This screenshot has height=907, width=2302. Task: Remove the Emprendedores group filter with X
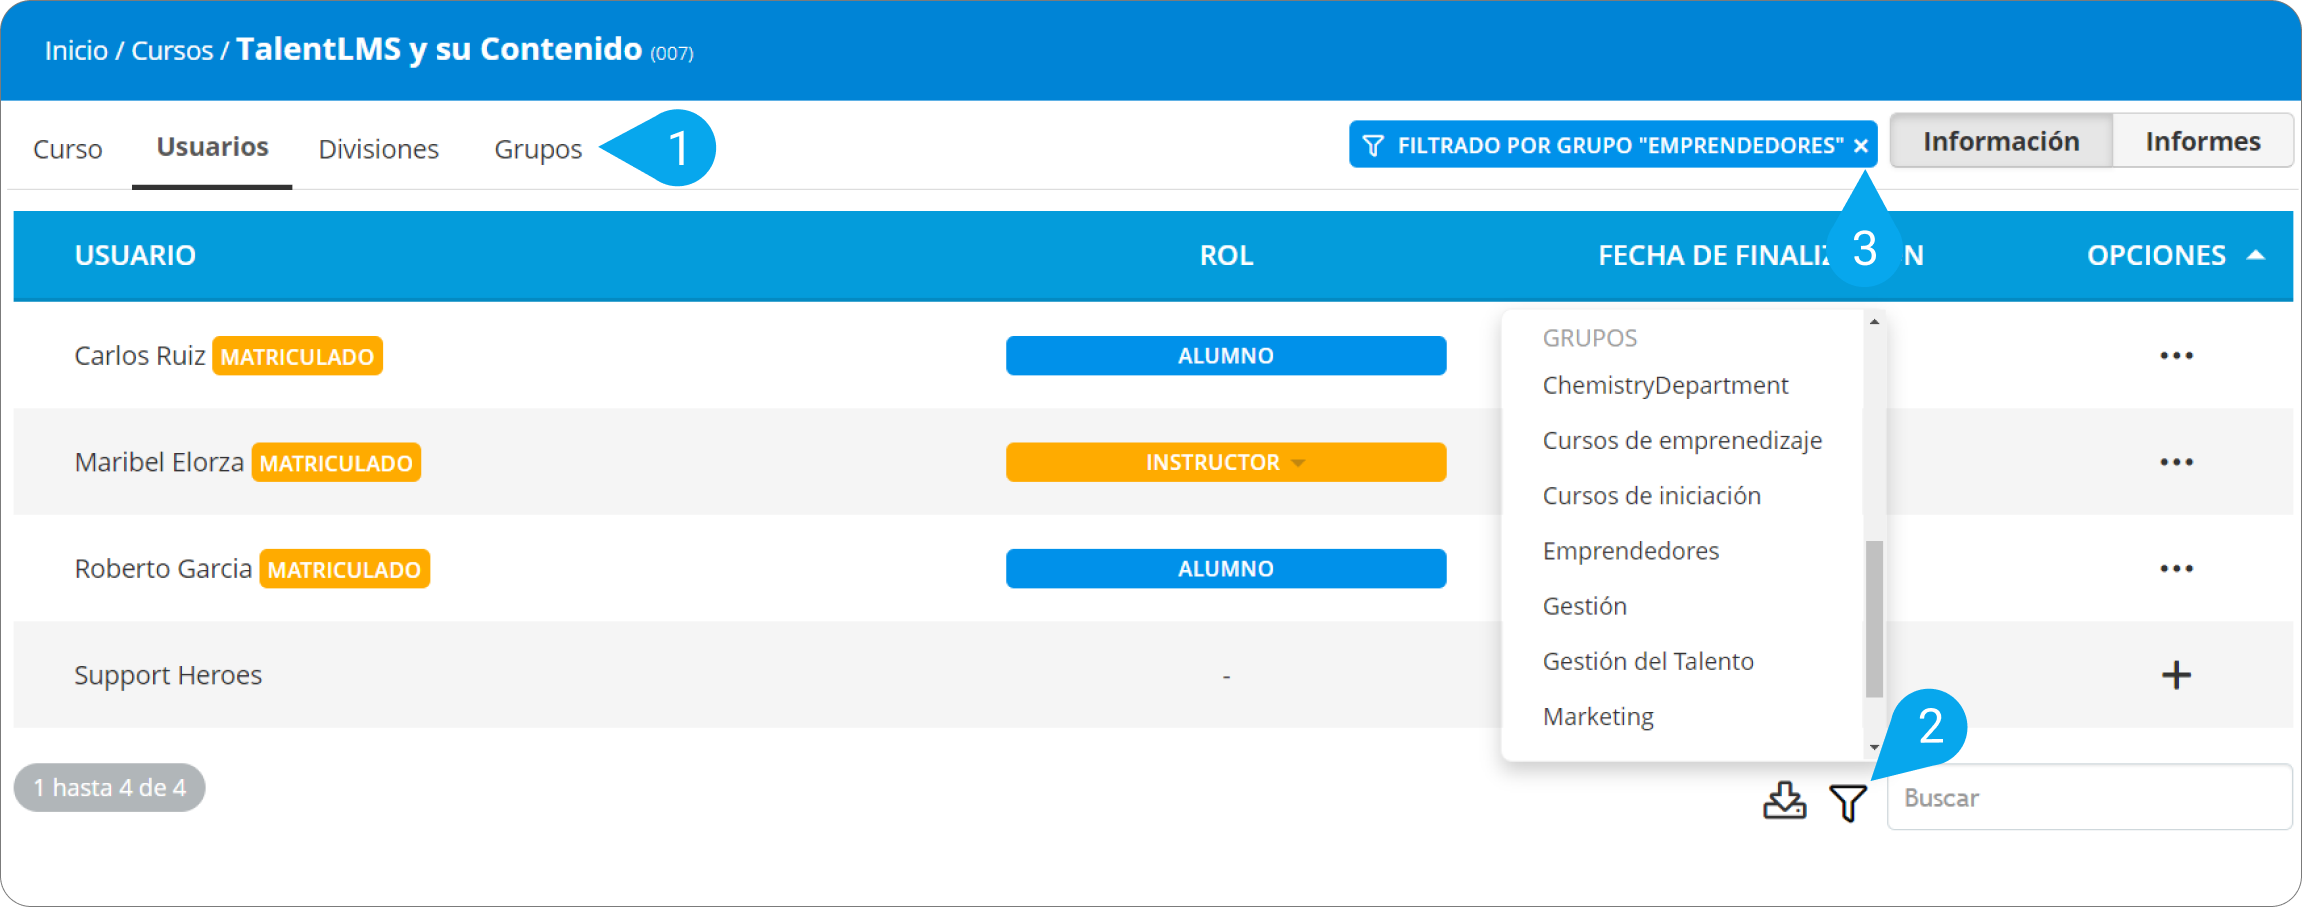pyautogui.click(x=1861, y=146)
